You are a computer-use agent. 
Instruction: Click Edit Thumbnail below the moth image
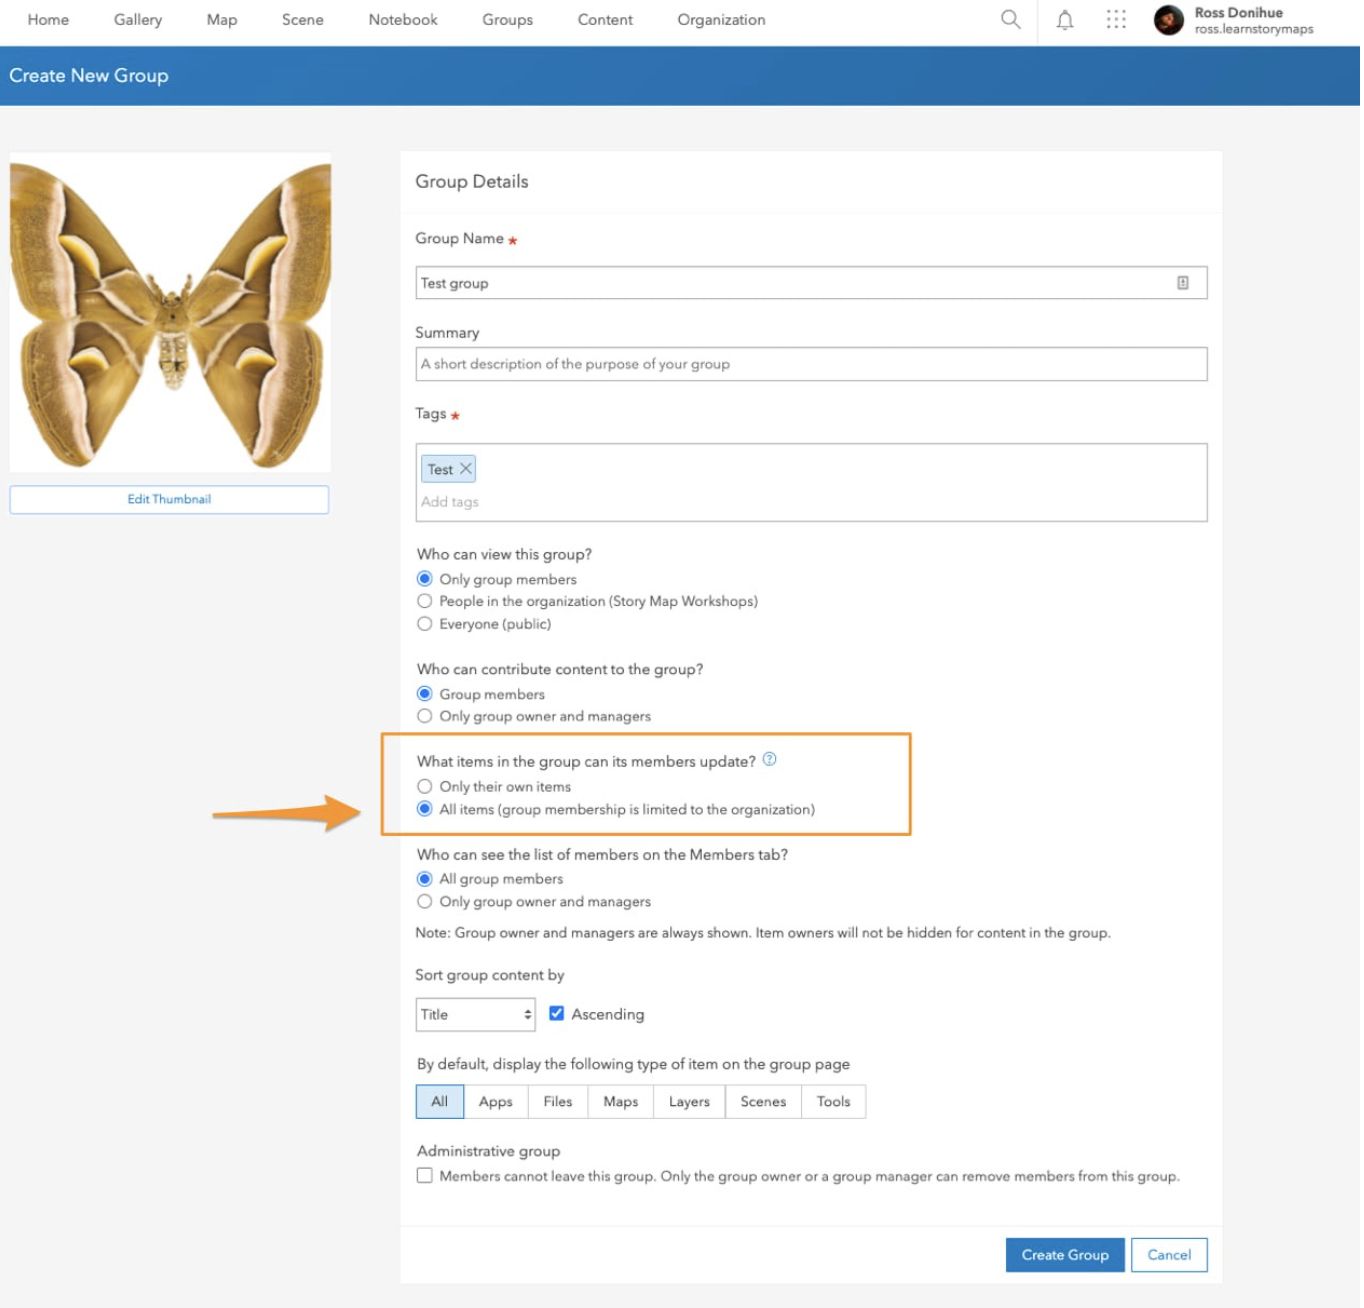pos(170,501)
